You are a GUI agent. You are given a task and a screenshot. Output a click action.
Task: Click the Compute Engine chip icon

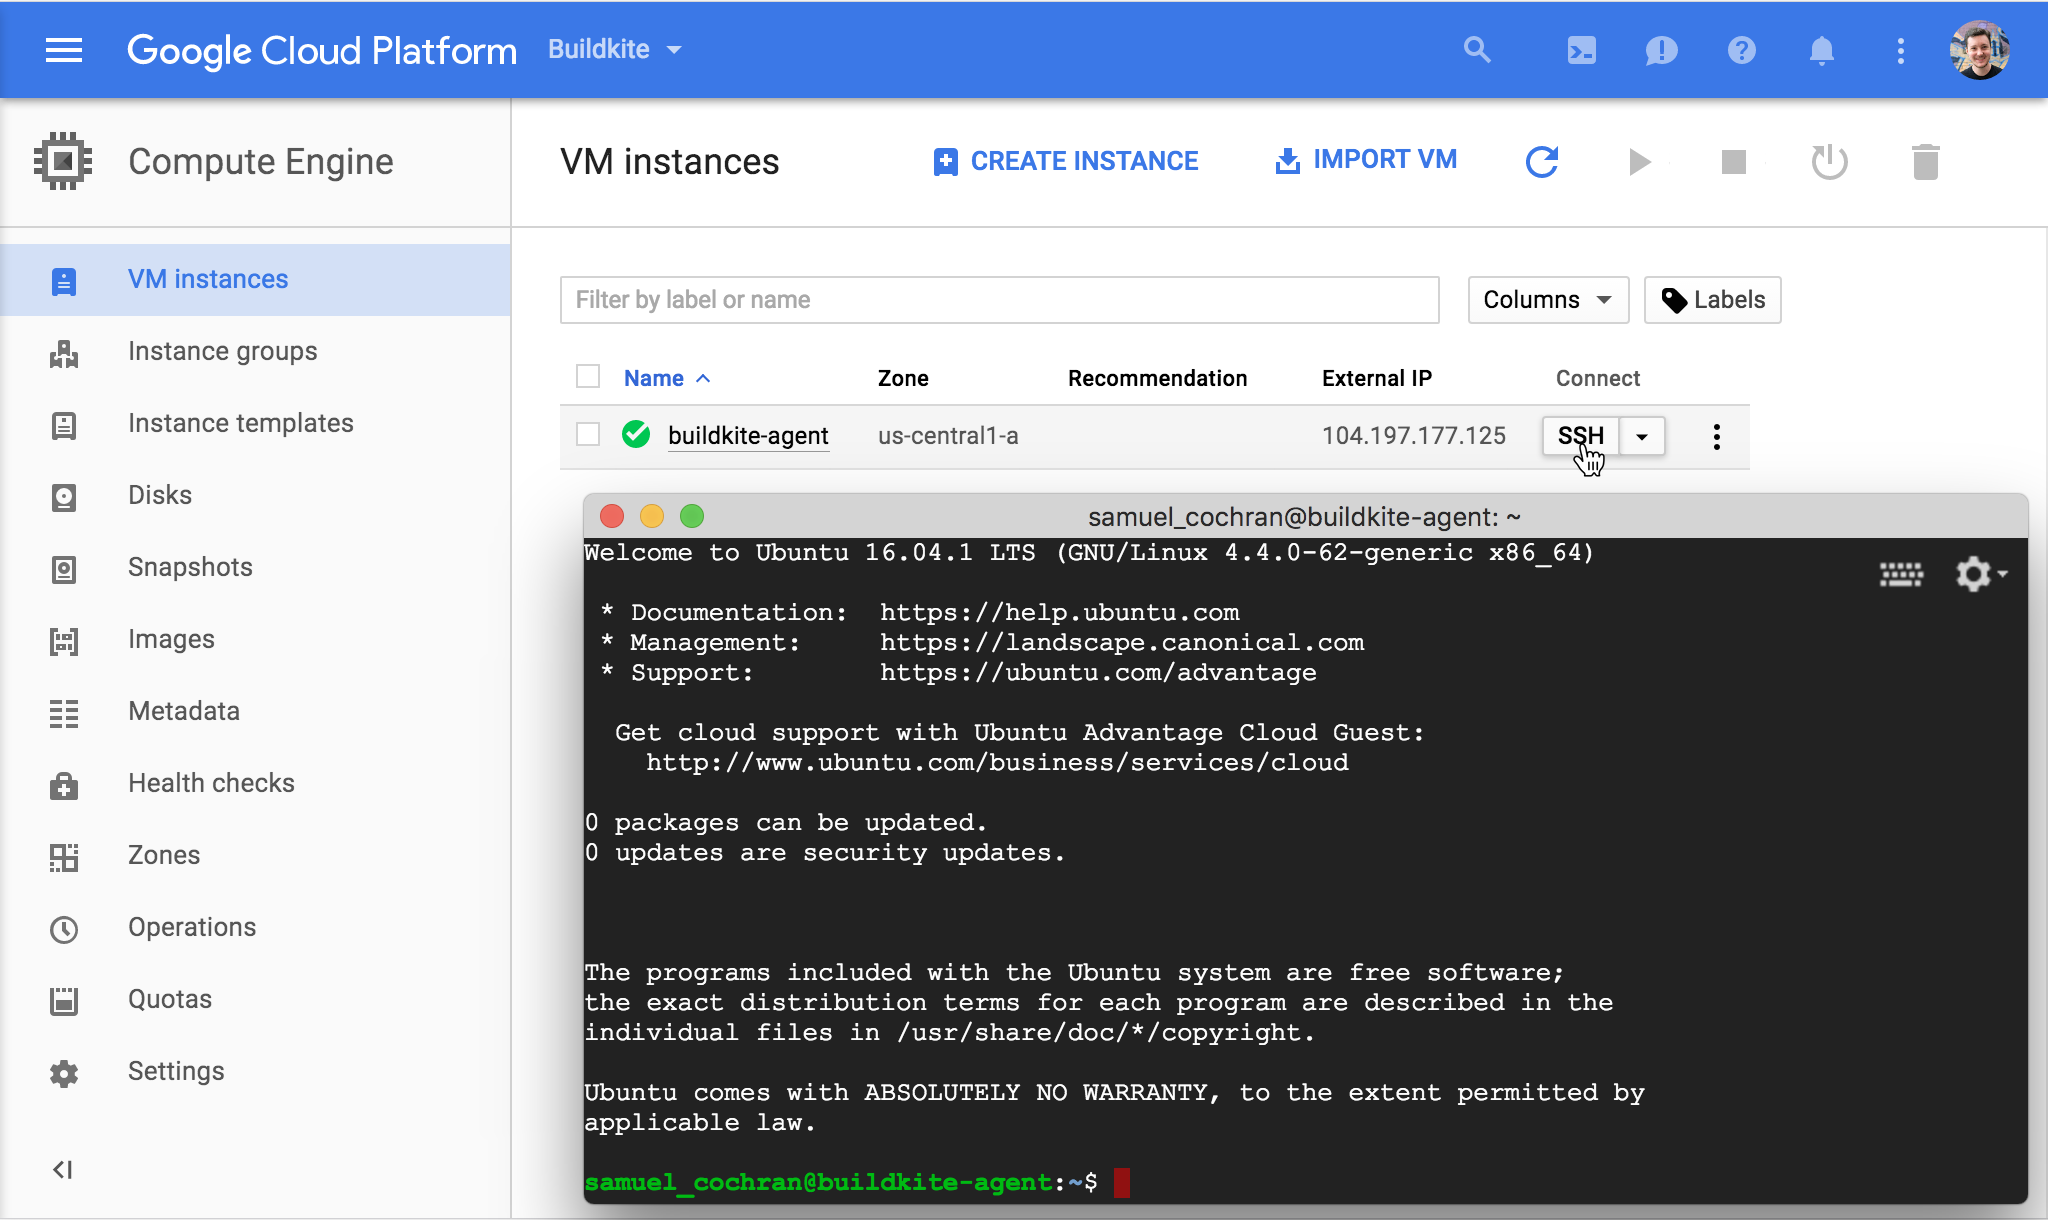[x=63, y=161]
